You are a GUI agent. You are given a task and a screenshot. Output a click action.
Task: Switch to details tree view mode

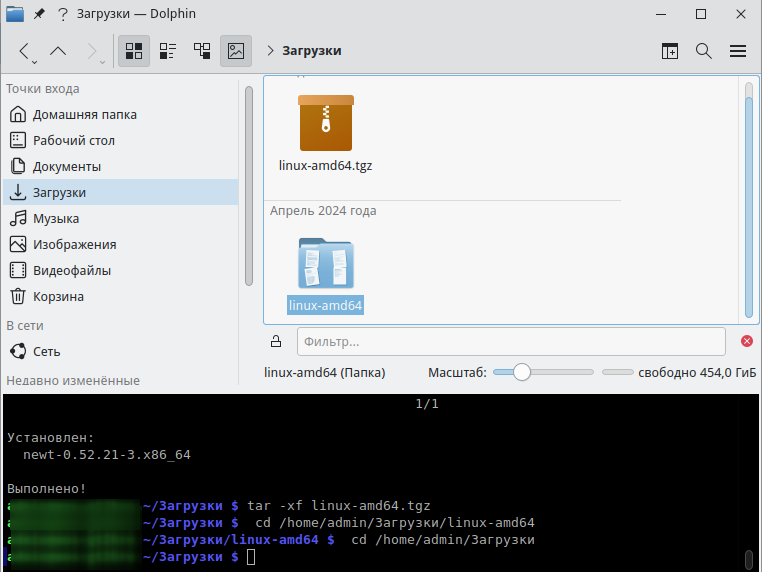point(202,51)
